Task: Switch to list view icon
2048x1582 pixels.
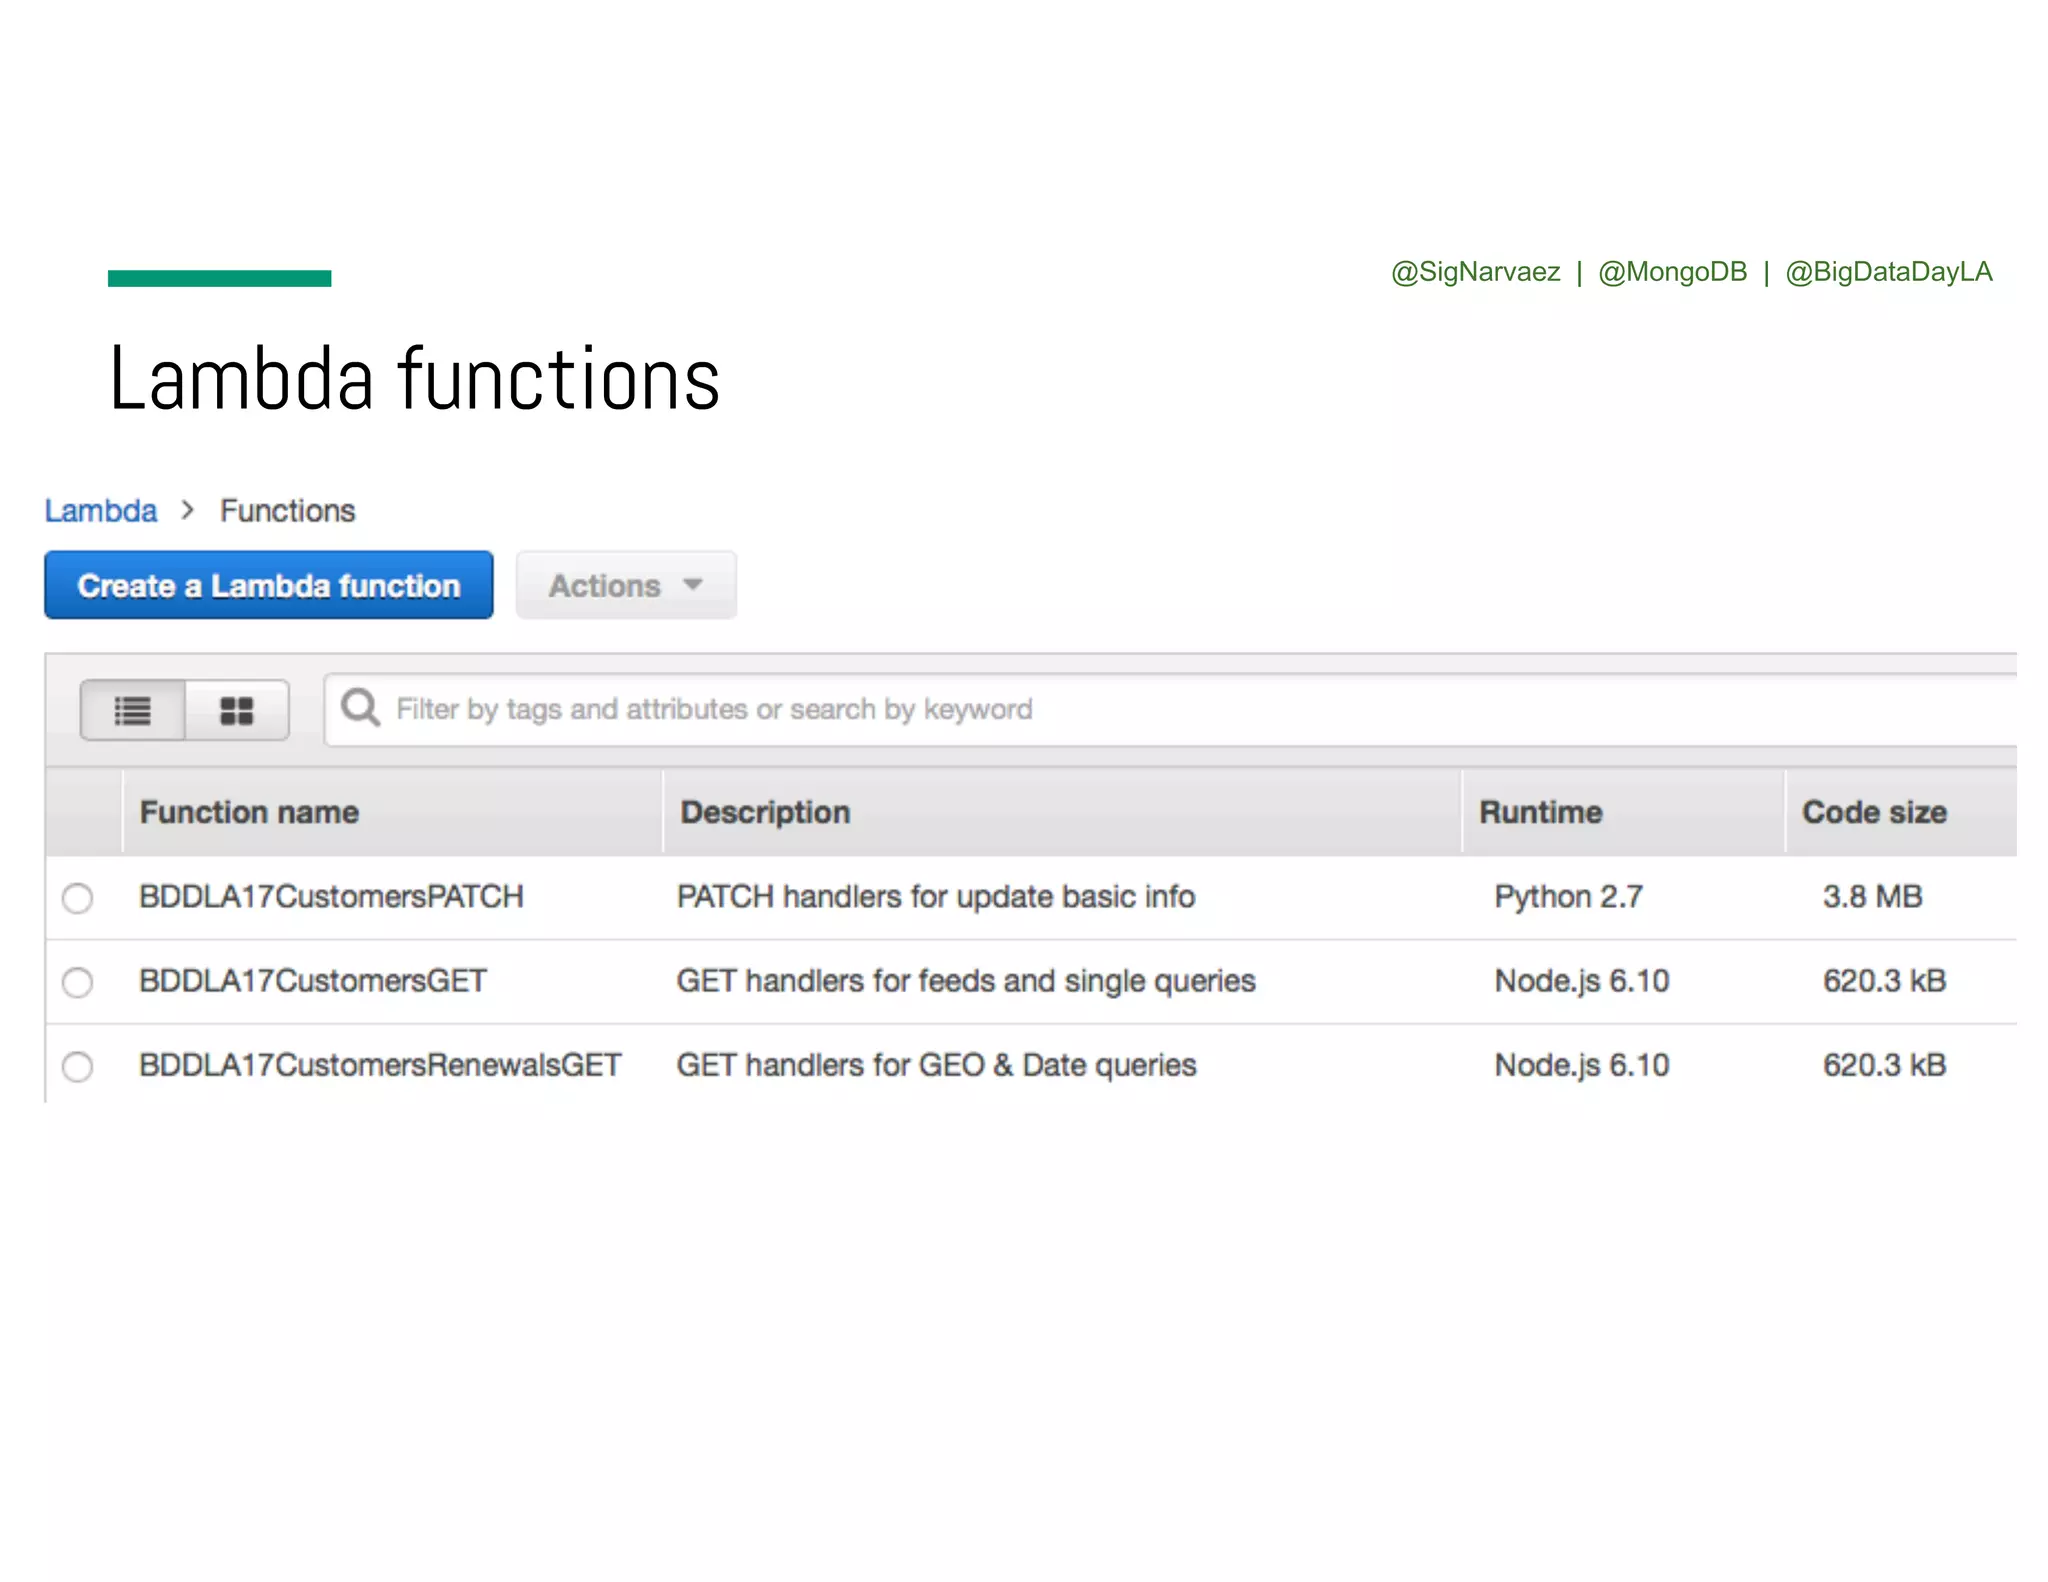Action: tap(132, 711)
